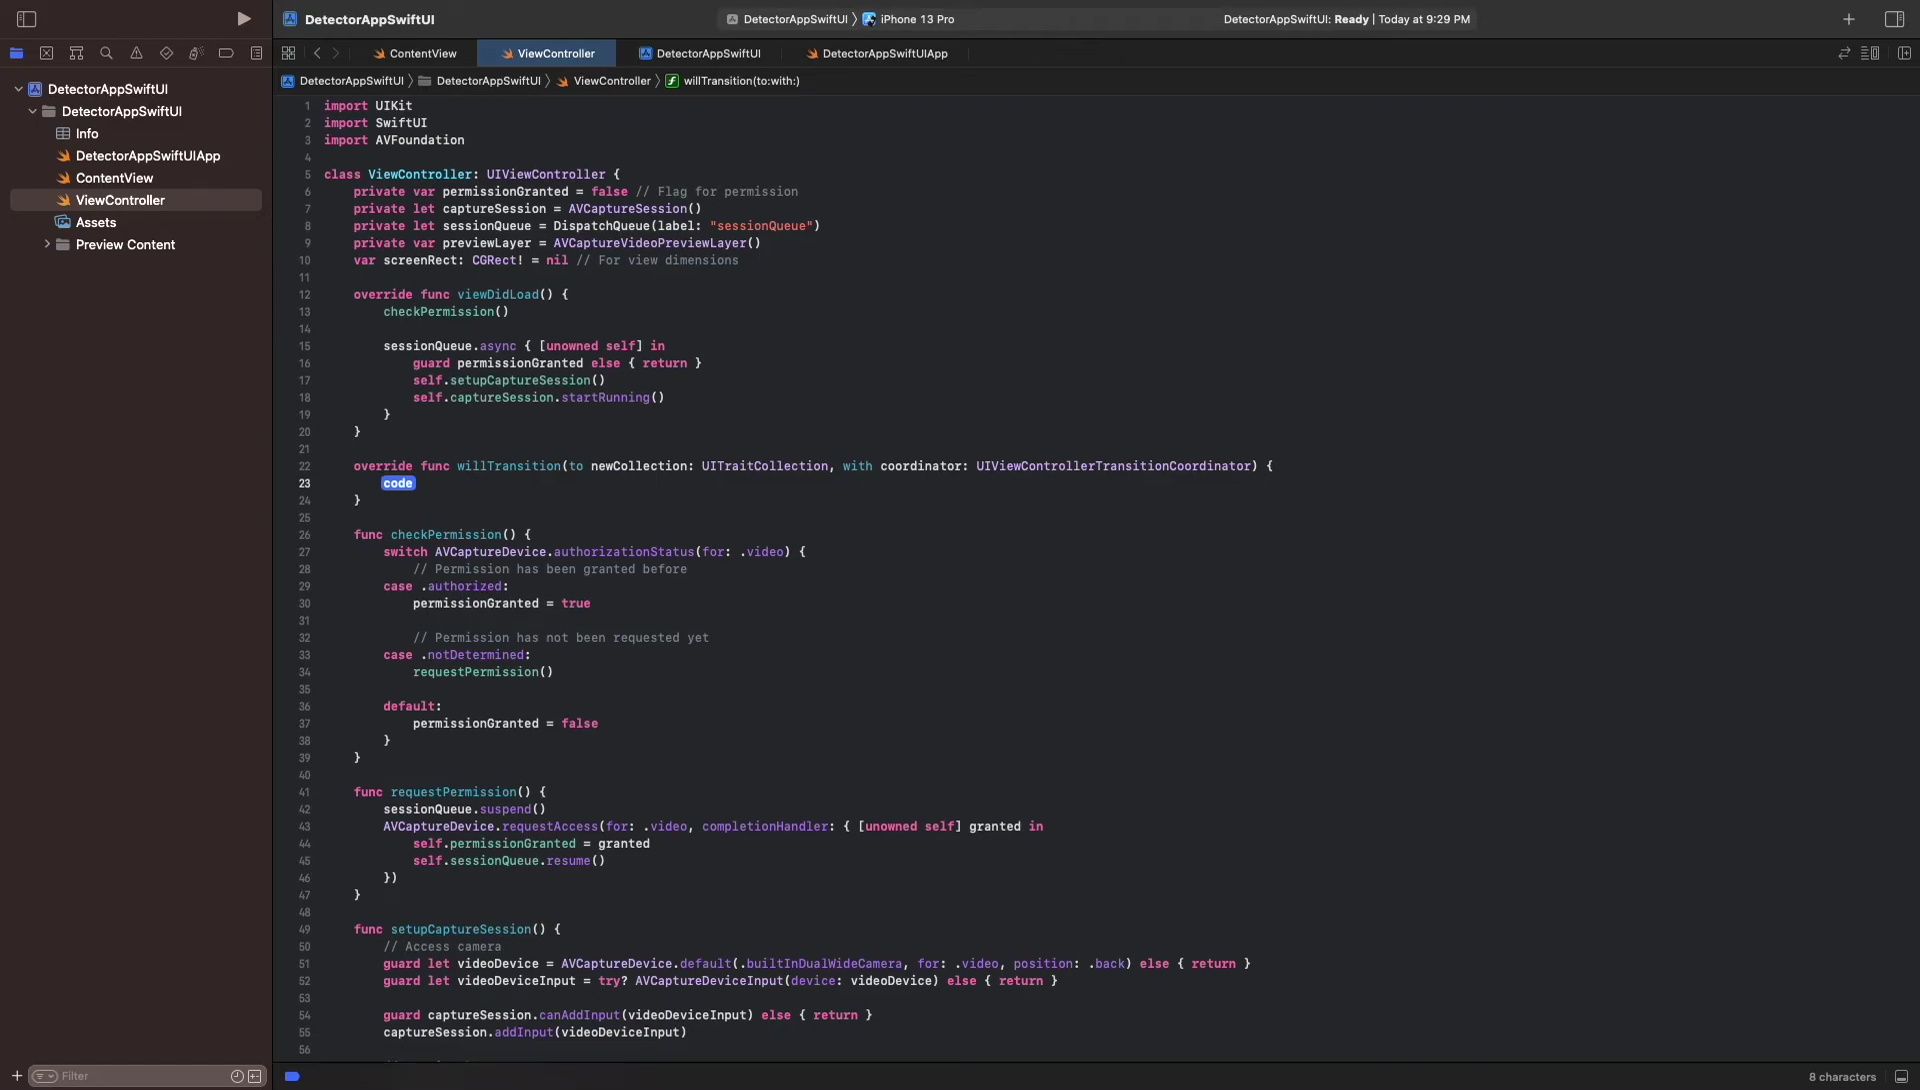Open ViewController breadcrumb in jump bar
Viewport: 1920px width, 1090px height.
(603, 81)
